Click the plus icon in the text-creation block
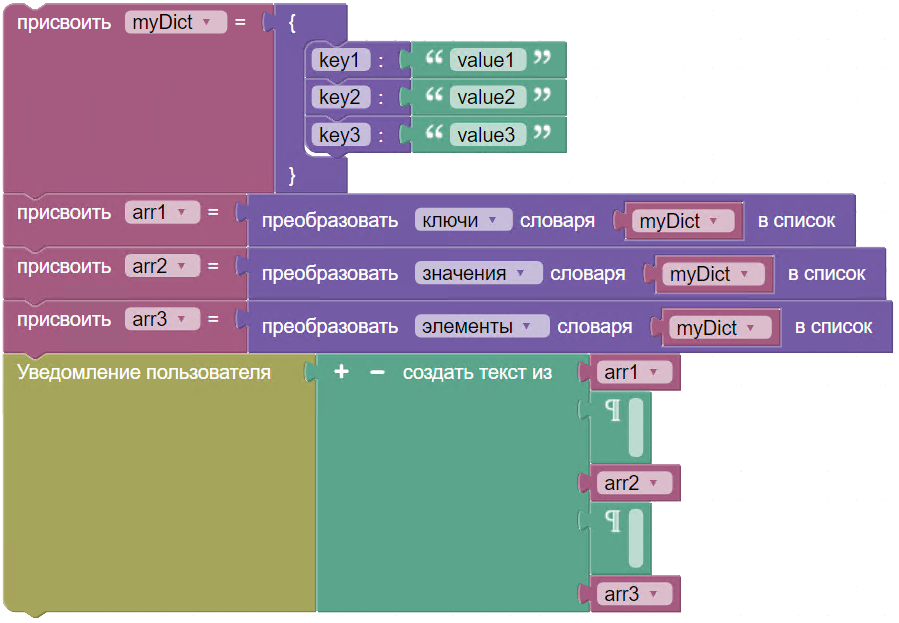 [341, 371]
